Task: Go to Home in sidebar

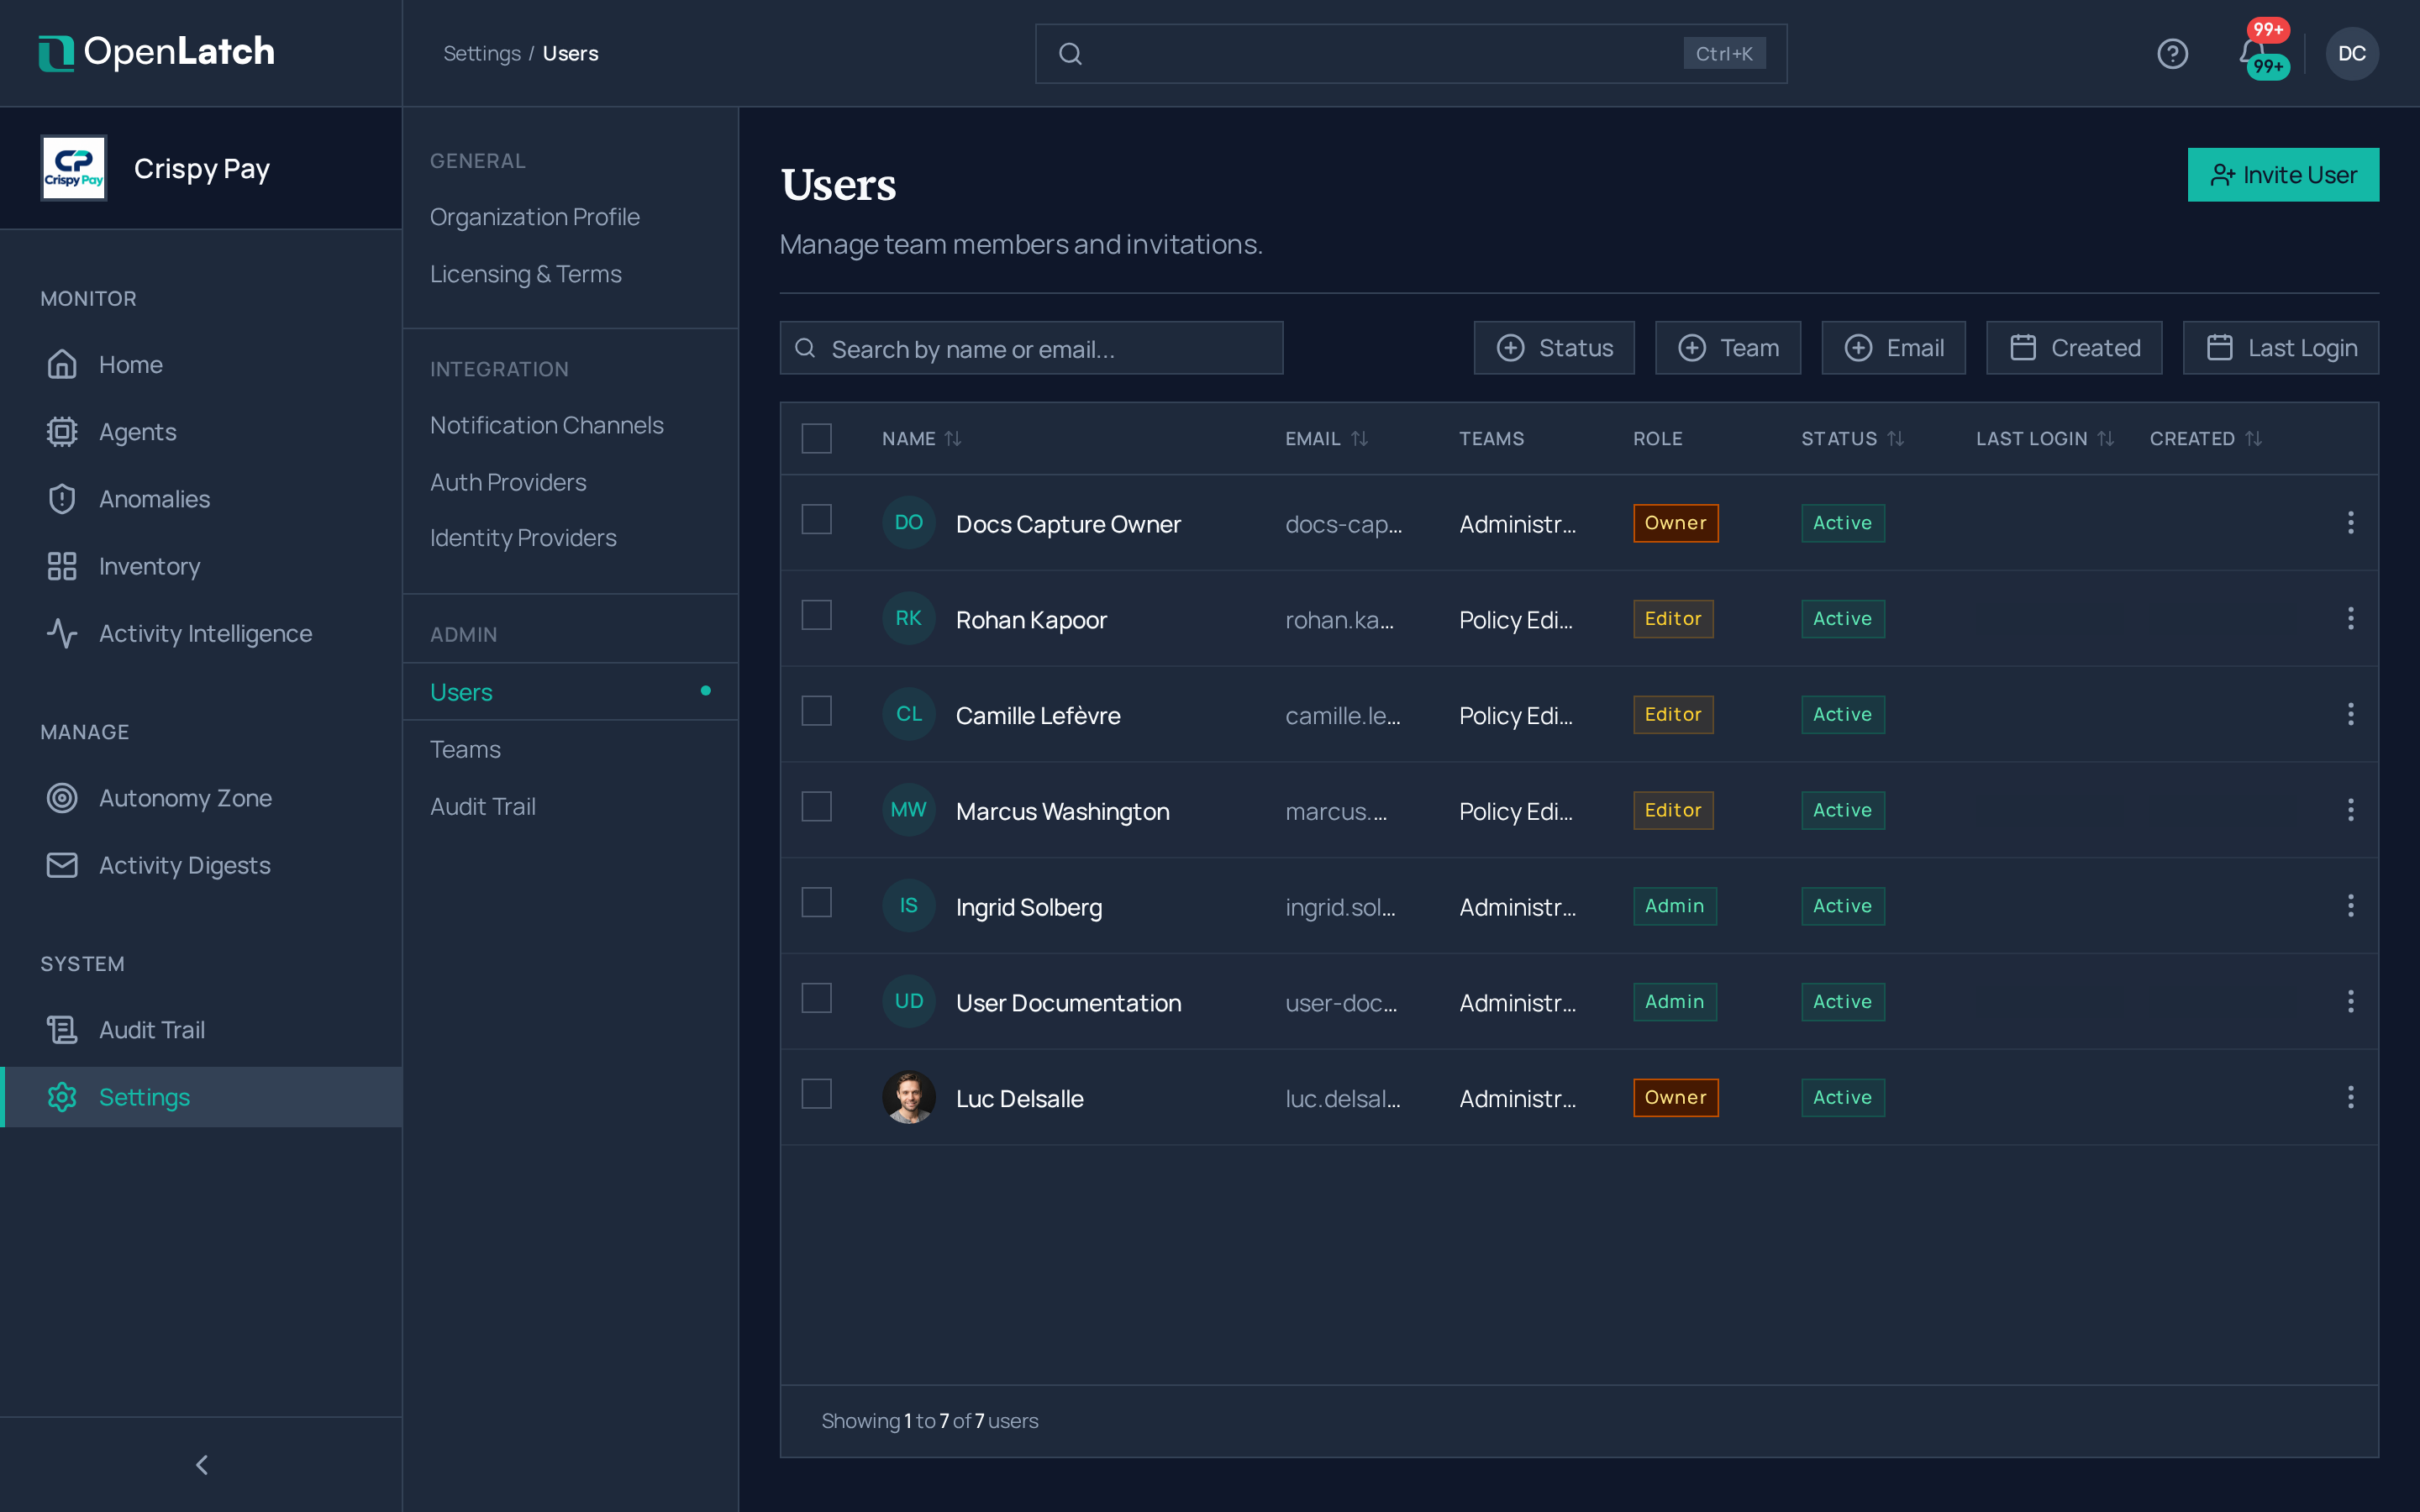Action: coord(201,365)
